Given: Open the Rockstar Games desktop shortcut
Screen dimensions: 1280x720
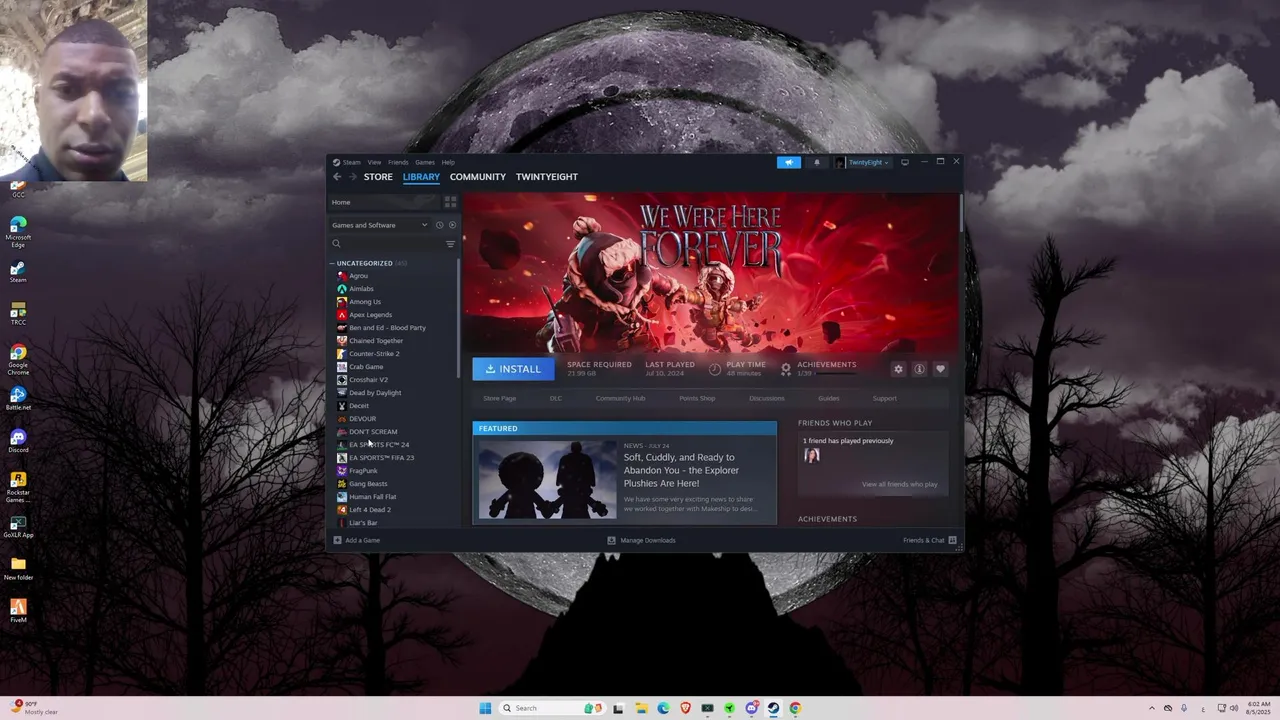Looking at the screenshot, I should tap(18, 487).
